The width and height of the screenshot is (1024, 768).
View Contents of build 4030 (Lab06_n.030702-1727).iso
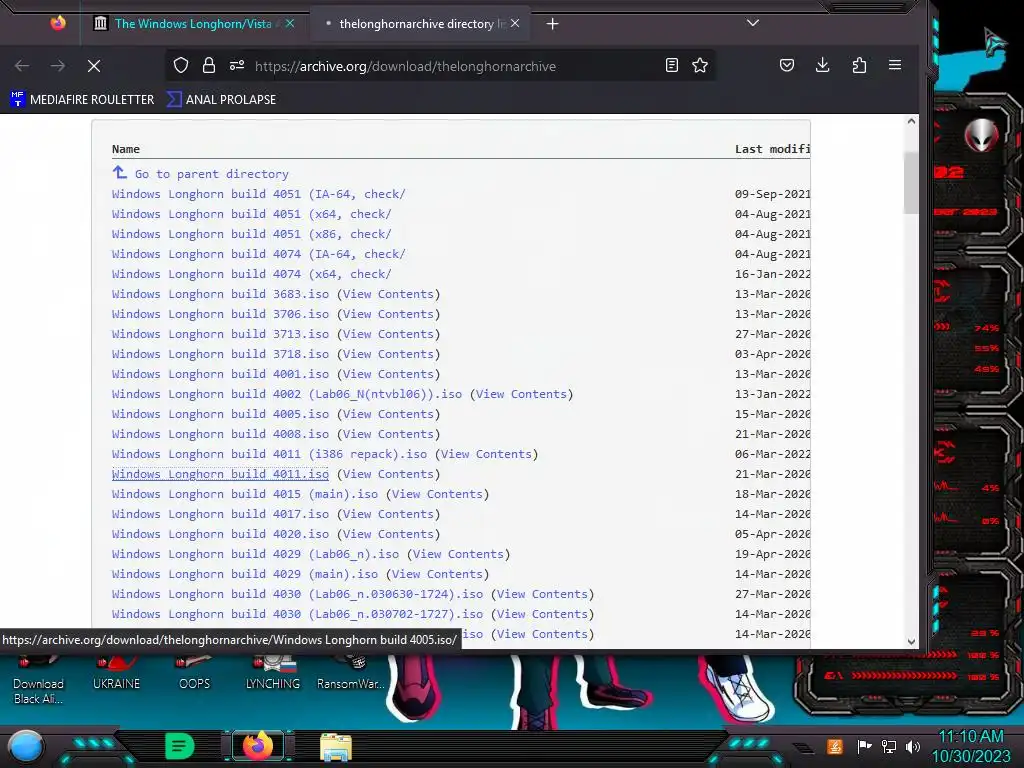tap(543, 614)
